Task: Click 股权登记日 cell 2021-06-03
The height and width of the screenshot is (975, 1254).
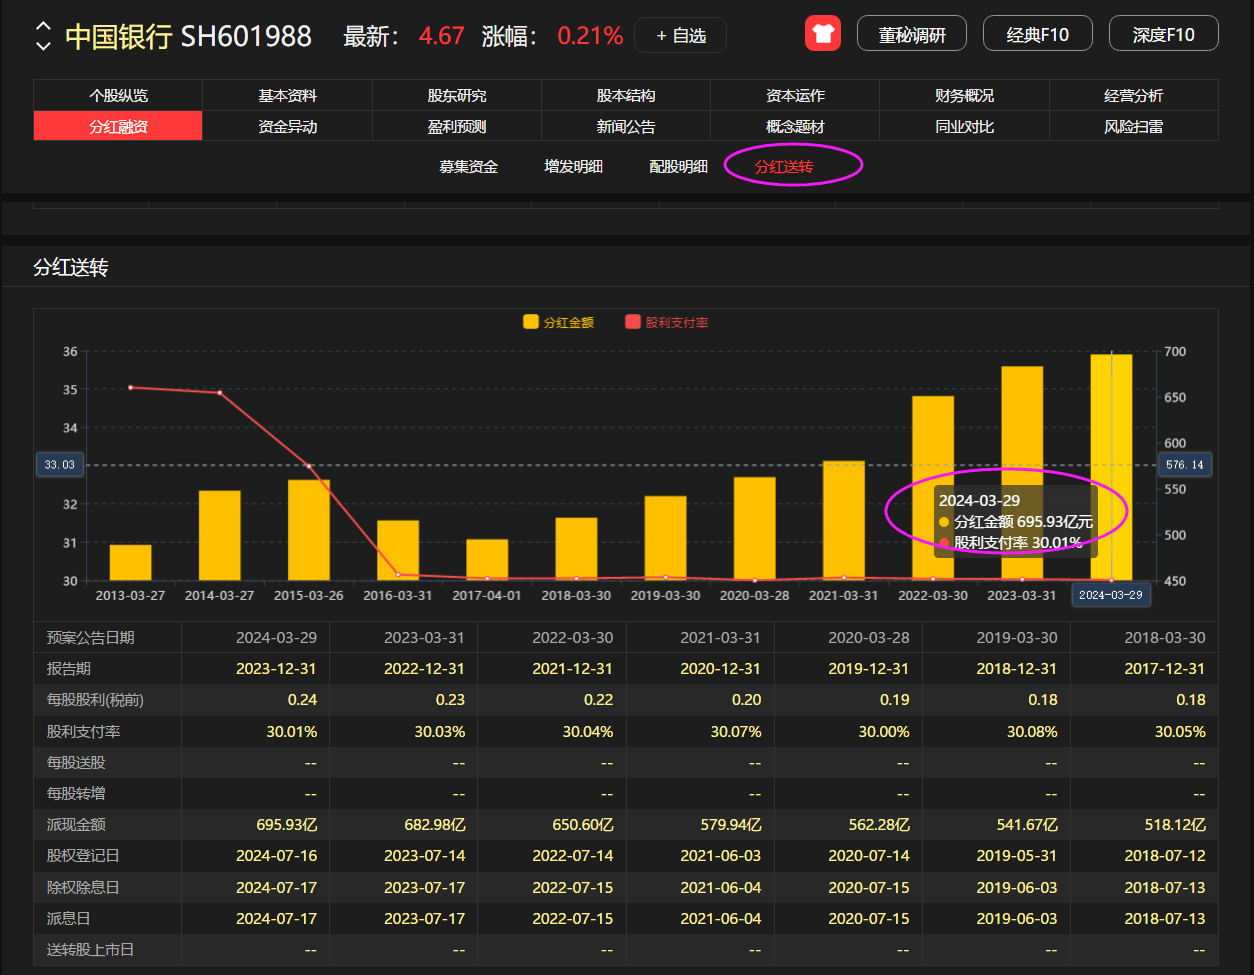Action: click(721, 855)
